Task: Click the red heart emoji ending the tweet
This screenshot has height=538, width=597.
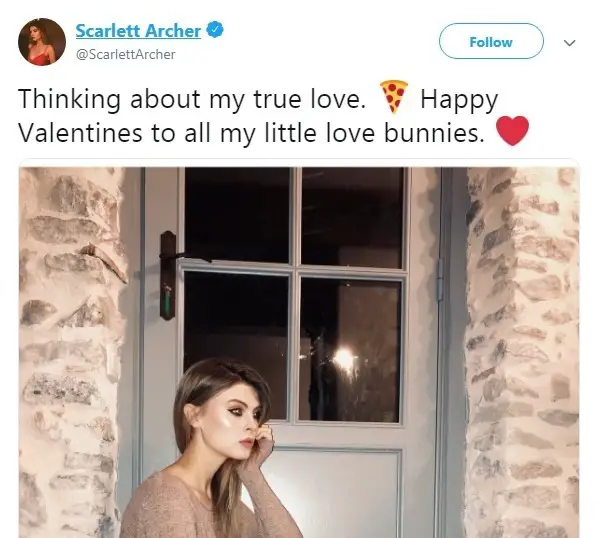Action: click(512, 131)
